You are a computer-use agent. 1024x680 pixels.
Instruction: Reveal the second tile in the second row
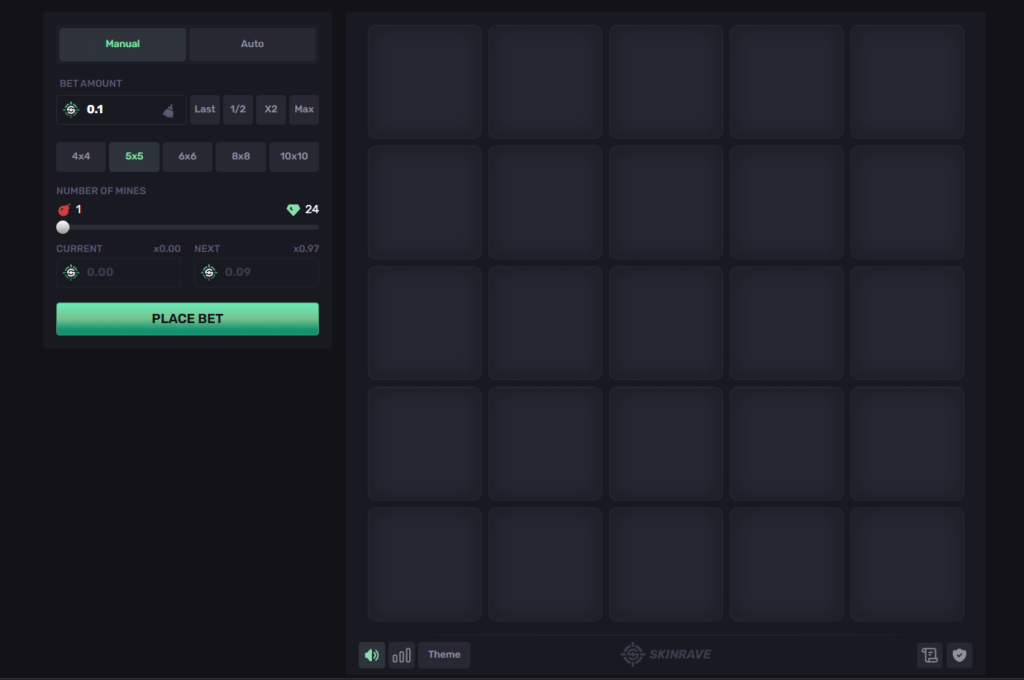click(x=545, y=202)
